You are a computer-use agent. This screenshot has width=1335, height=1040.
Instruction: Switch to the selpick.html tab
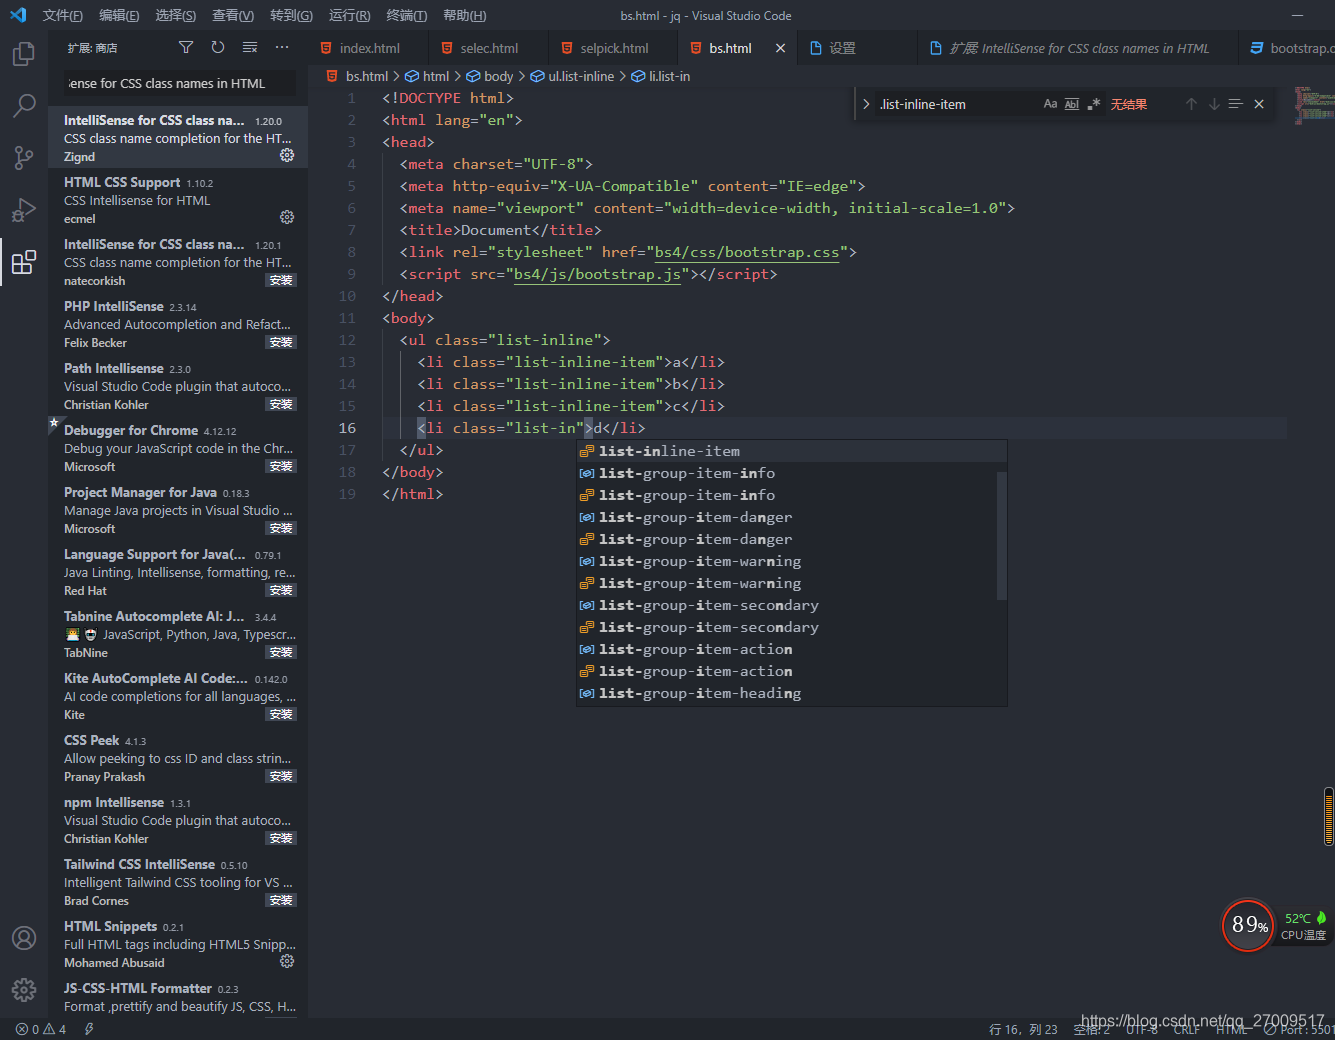(x=613, y=48)
